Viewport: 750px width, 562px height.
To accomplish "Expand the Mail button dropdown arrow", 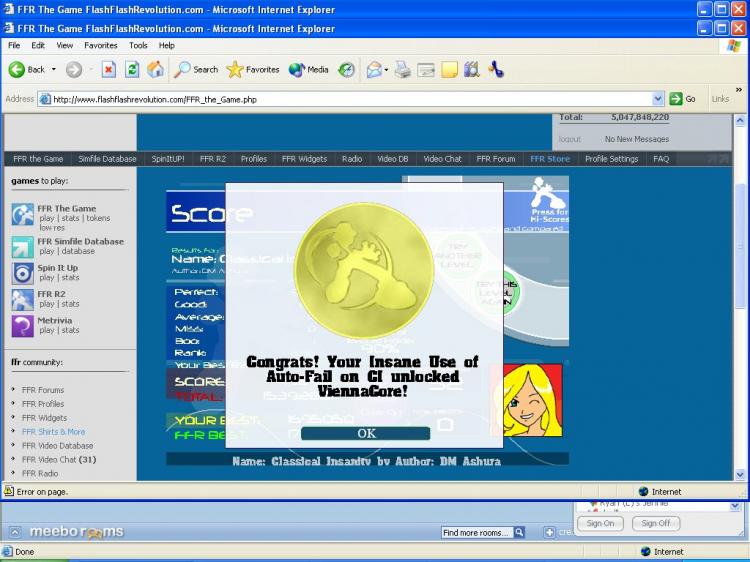I will point(386,69).
